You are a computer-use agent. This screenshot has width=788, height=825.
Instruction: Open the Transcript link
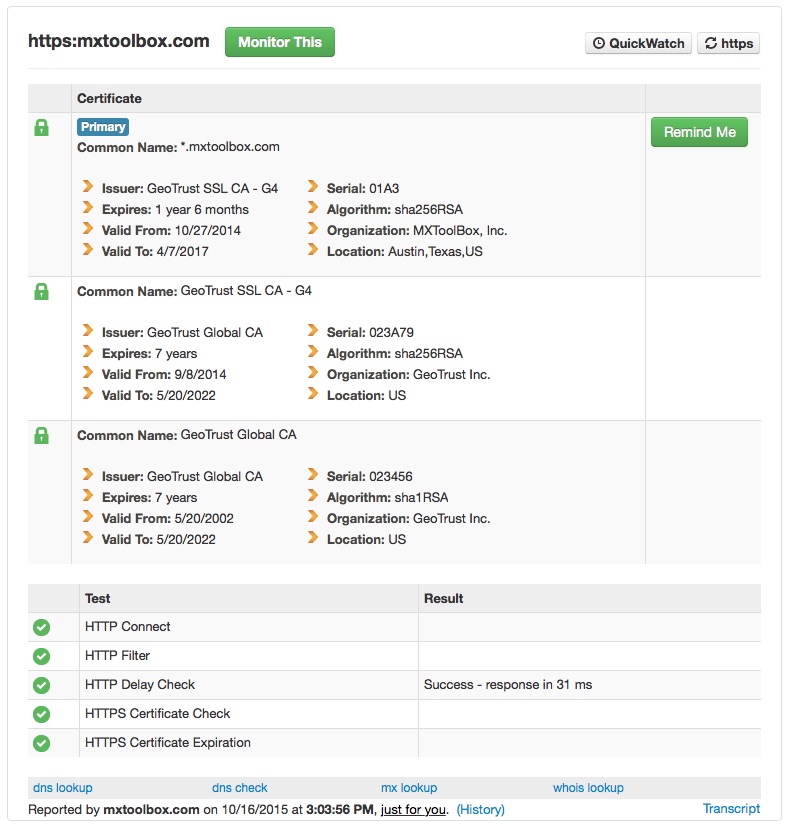pos(731,809)
